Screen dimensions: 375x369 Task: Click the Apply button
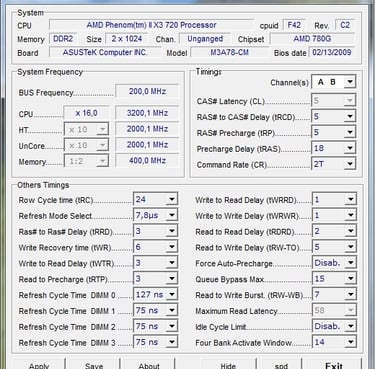point(39,364)
